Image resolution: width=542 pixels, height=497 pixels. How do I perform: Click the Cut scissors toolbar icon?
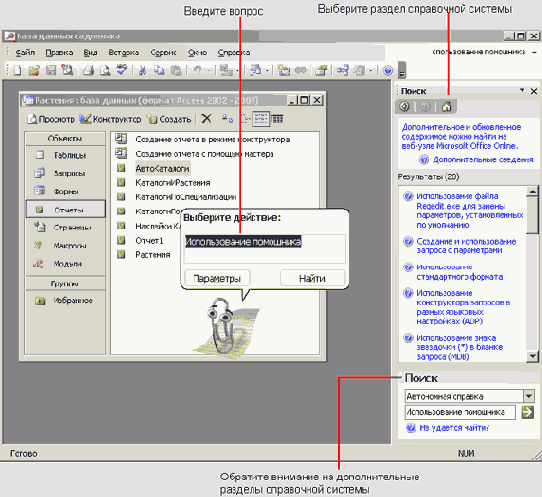(142, 71)
